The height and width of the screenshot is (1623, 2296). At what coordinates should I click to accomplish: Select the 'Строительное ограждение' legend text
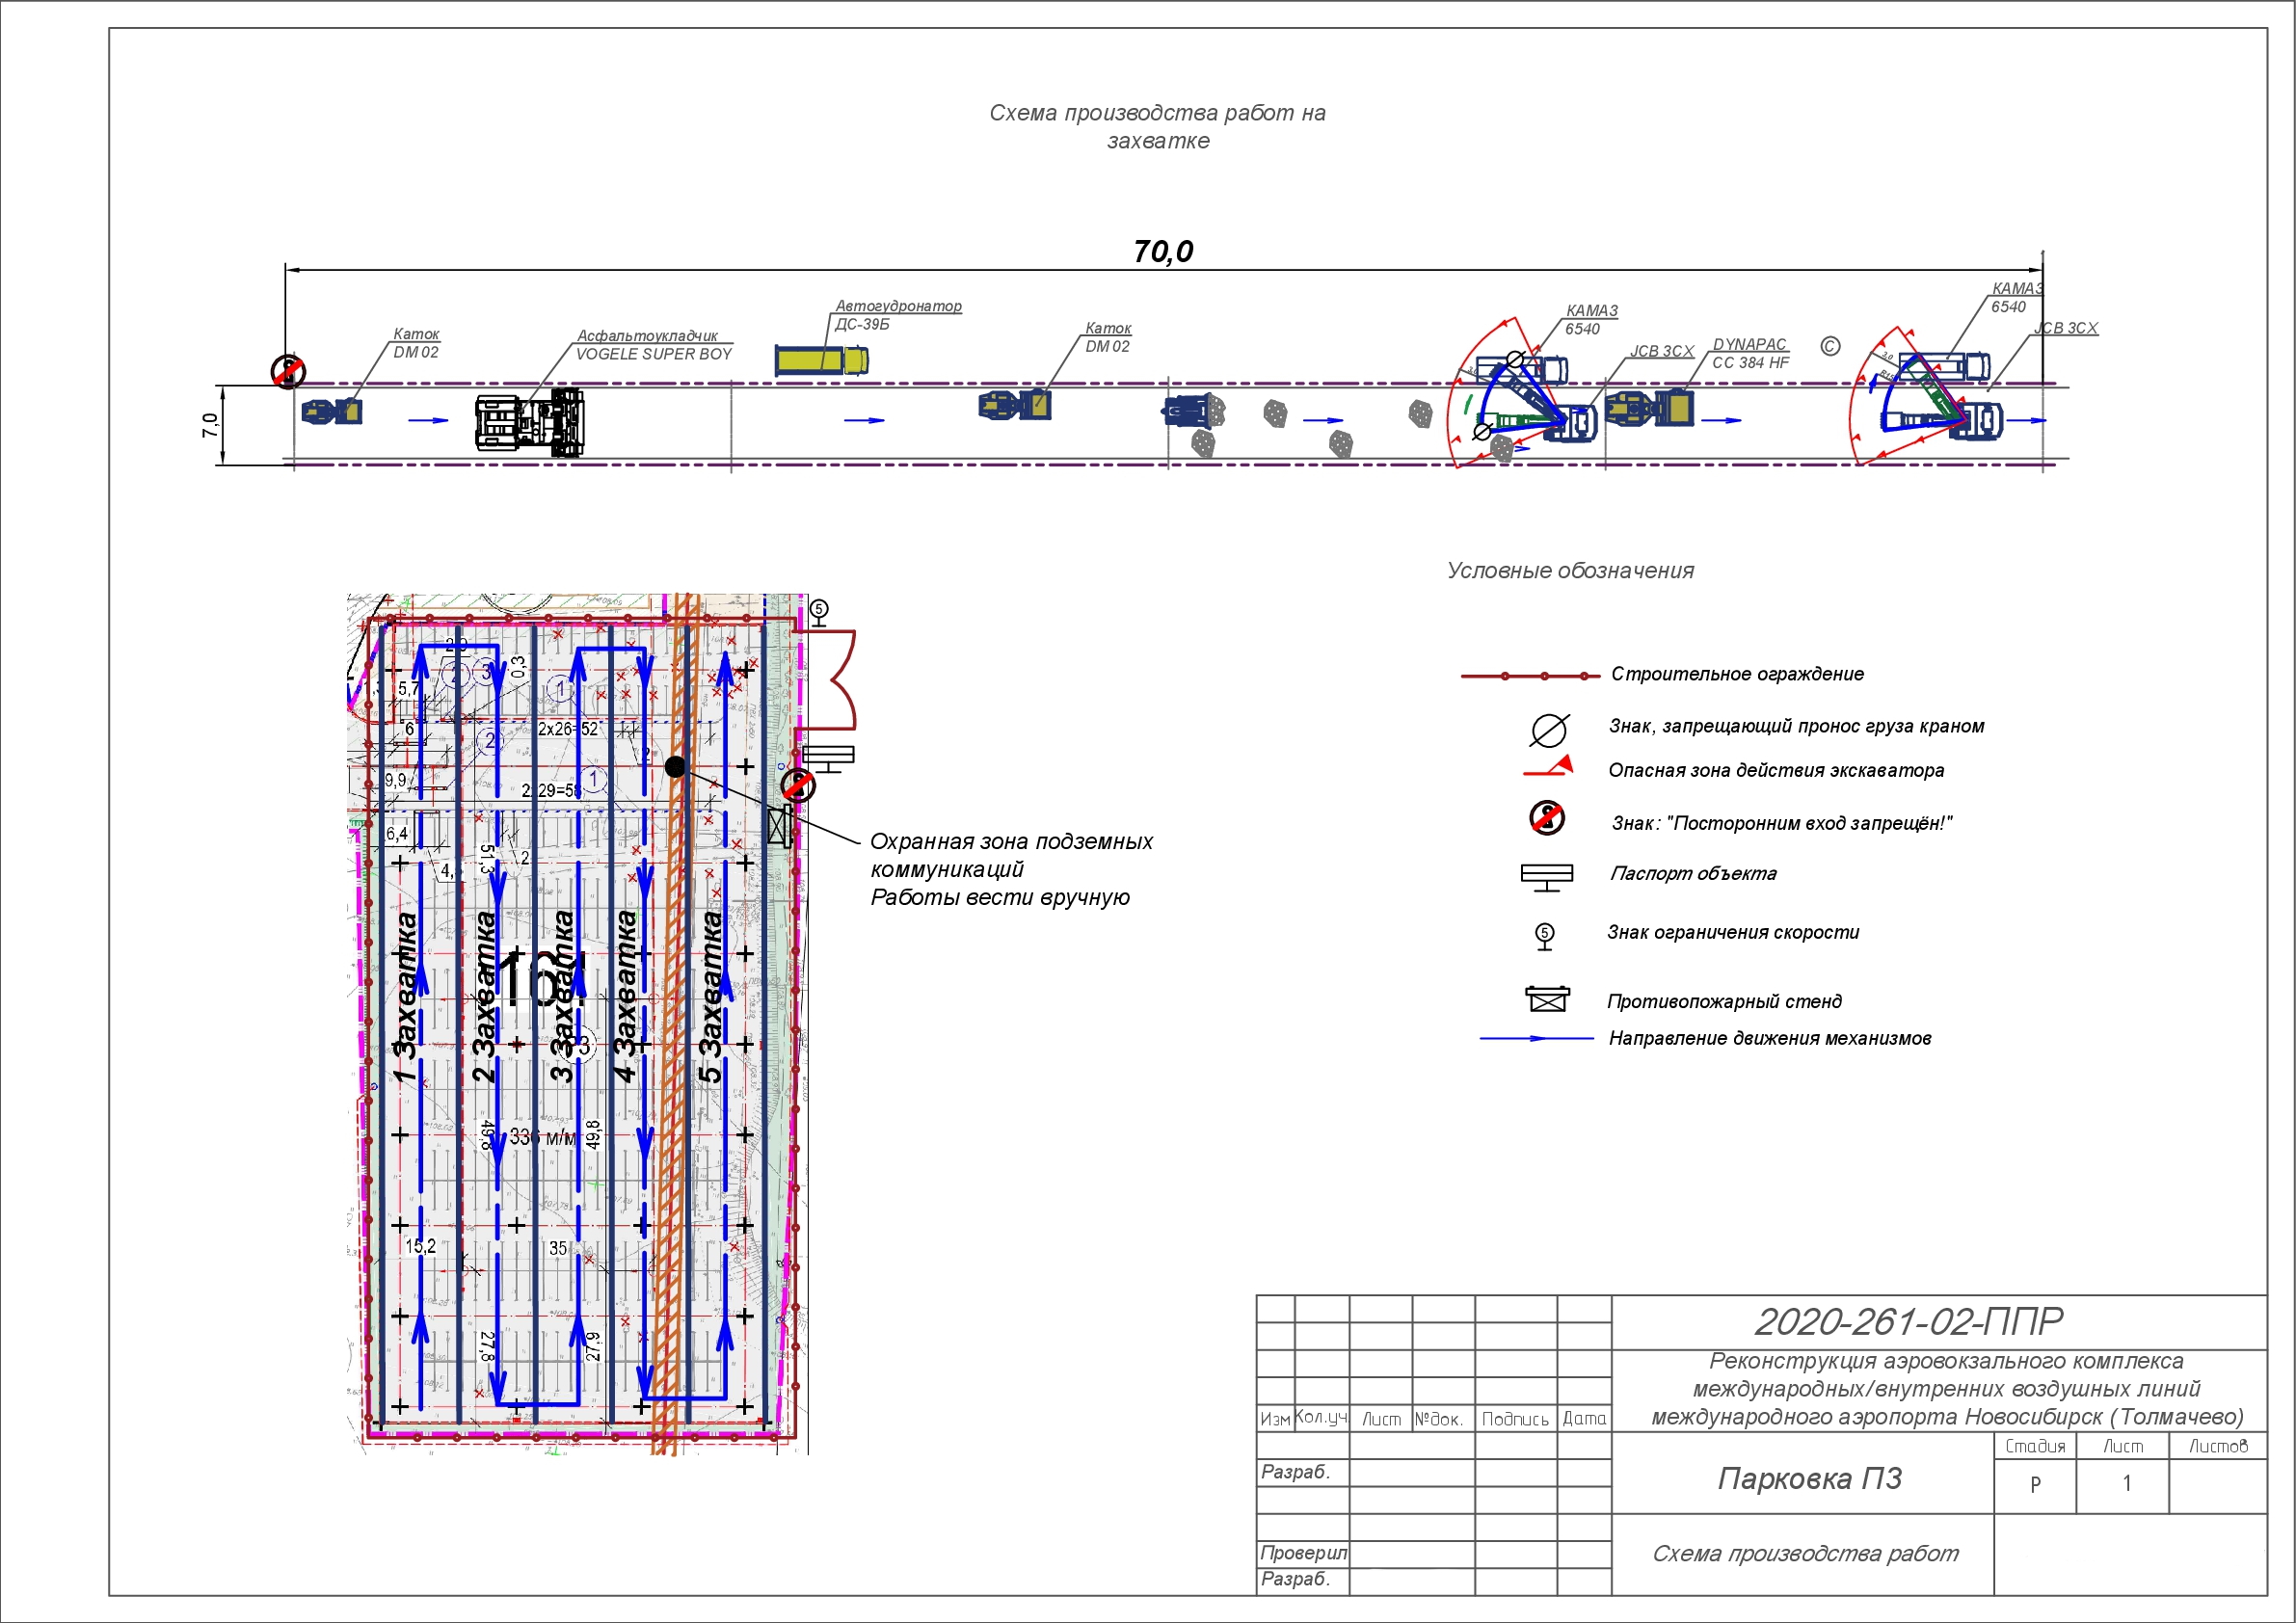1737,674
